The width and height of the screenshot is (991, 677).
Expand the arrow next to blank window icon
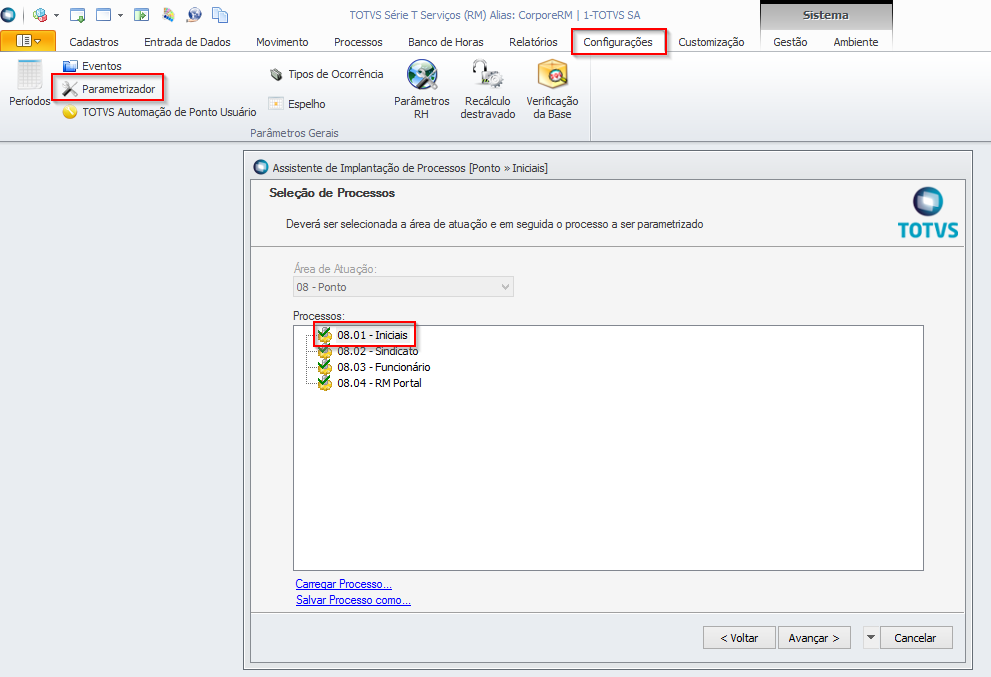[x=120, y=15]
